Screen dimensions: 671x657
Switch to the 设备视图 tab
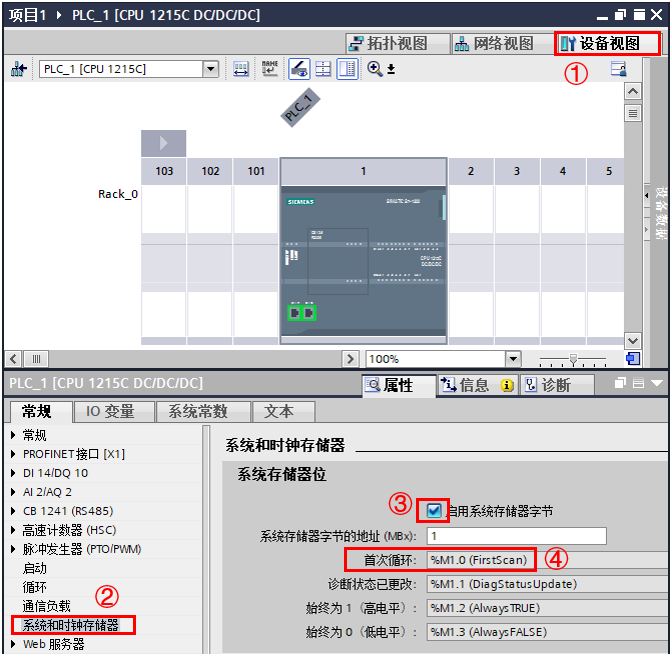click(607, 43)
